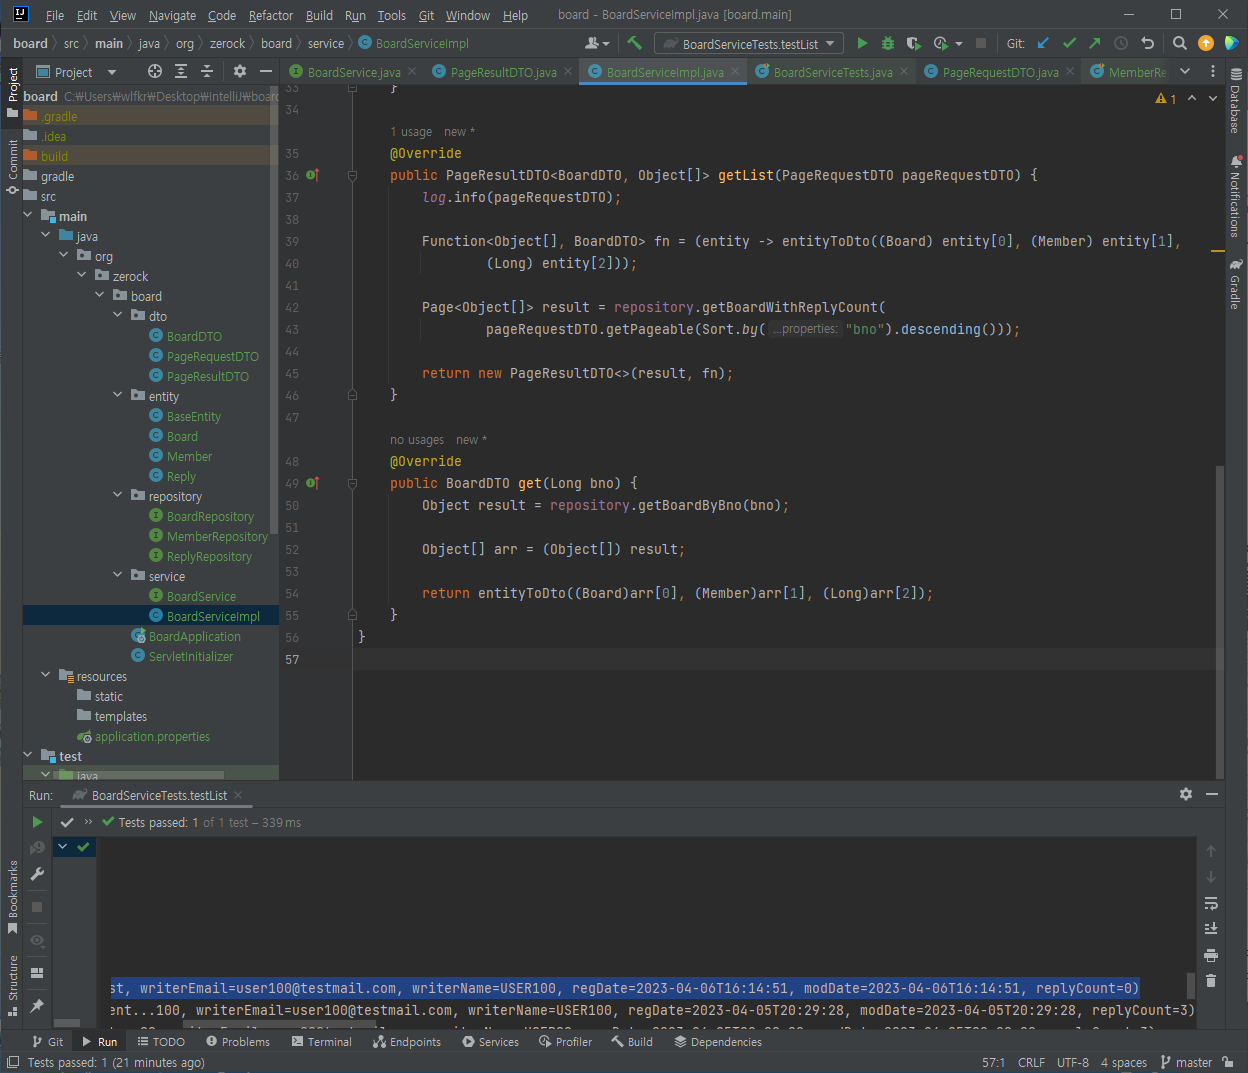Switch to BoardServiceTests.java tab
The height and width of the screenshot is (1073, 1248).
[833, 72]
